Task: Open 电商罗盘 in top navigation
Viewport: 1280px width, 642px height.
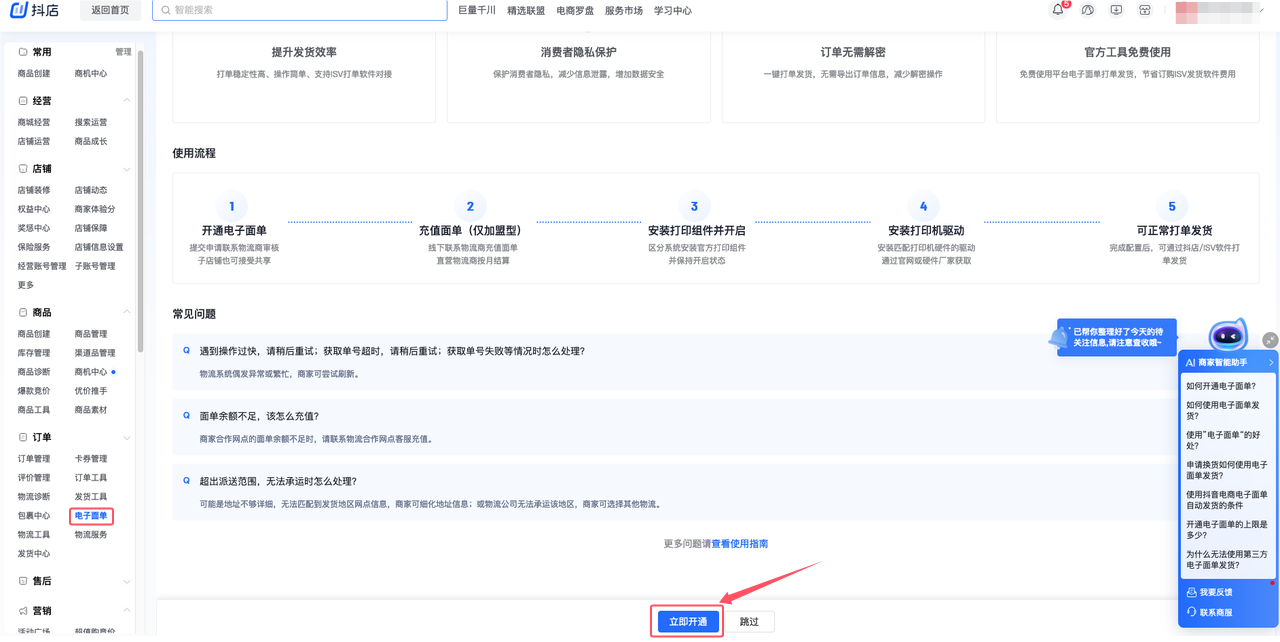Action: click(575, 10)
